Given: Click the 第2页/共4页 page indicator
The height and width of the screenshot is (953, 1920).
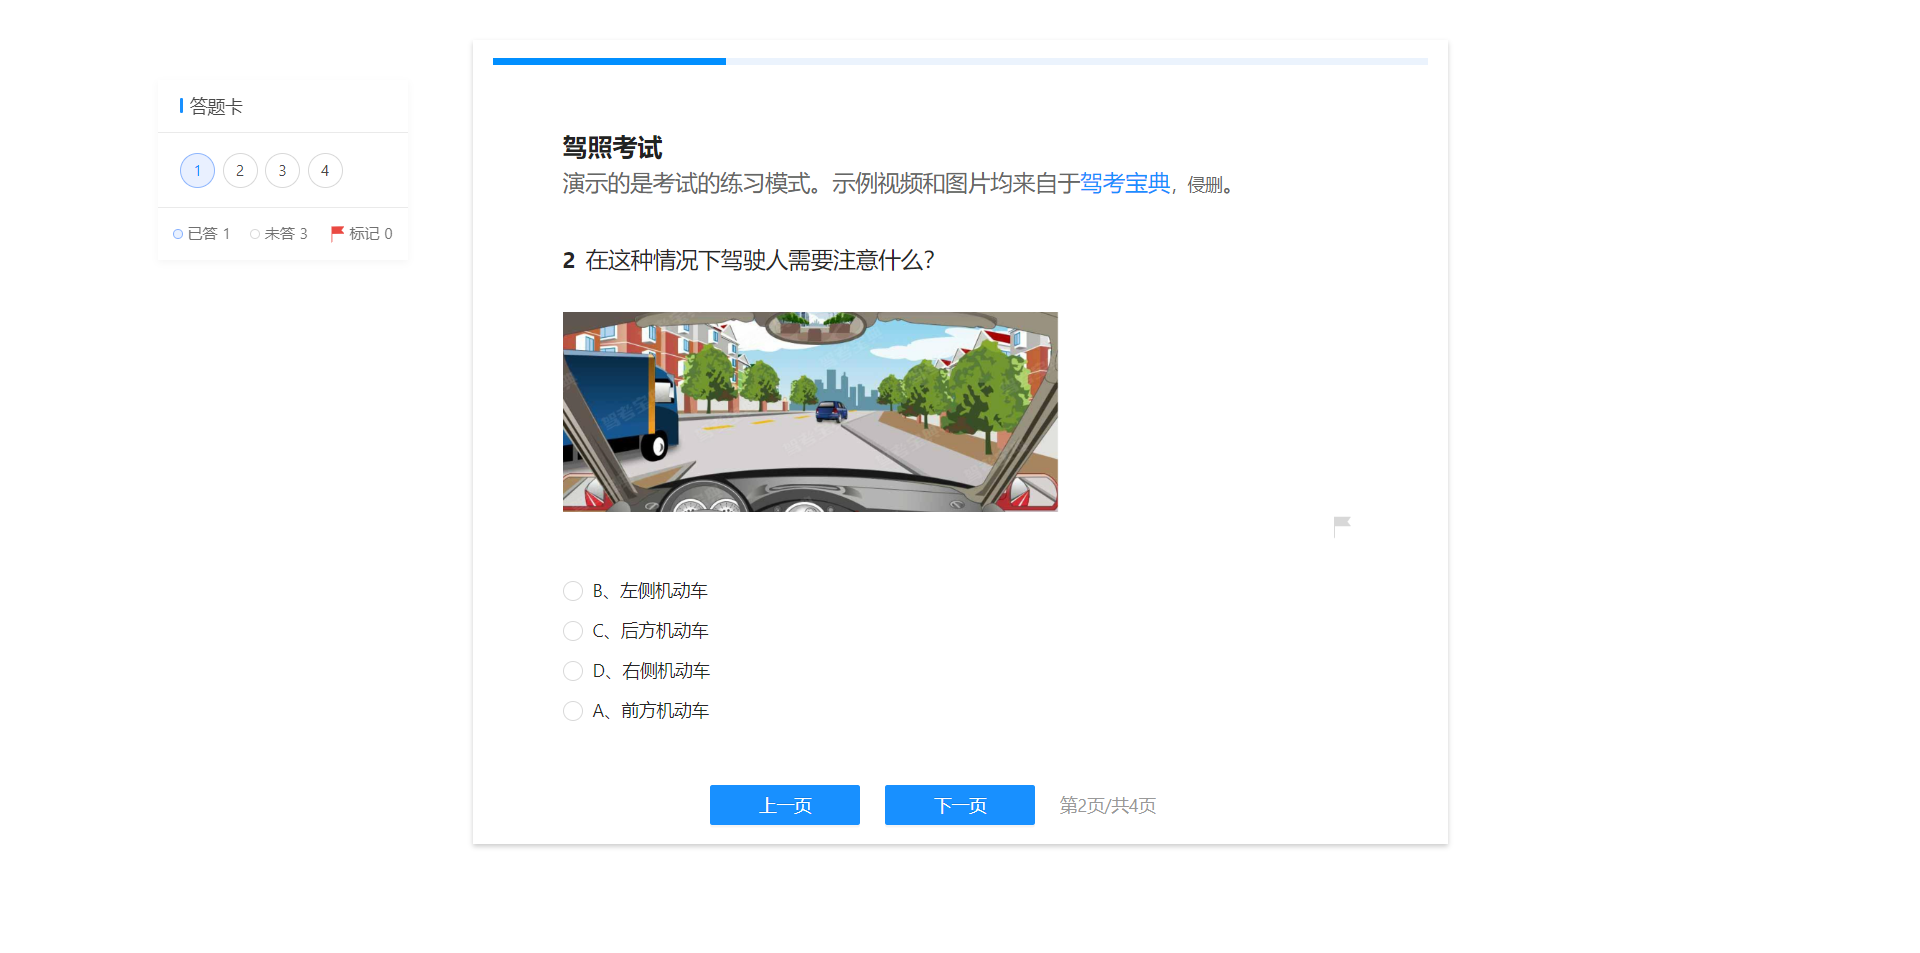Looking at the screenshot, I should [1108, 805].
